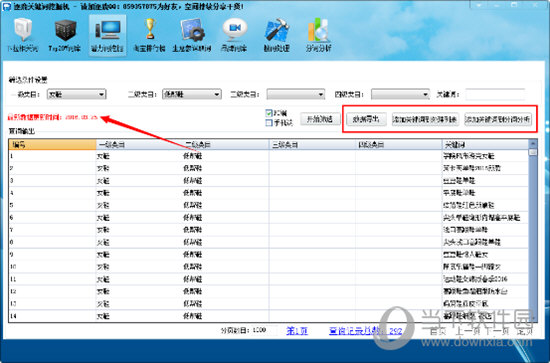Uncheck the checked upper checkbox beside 开始筛选
This screenshot has width=550, height=363.
[x=269, y=113]
